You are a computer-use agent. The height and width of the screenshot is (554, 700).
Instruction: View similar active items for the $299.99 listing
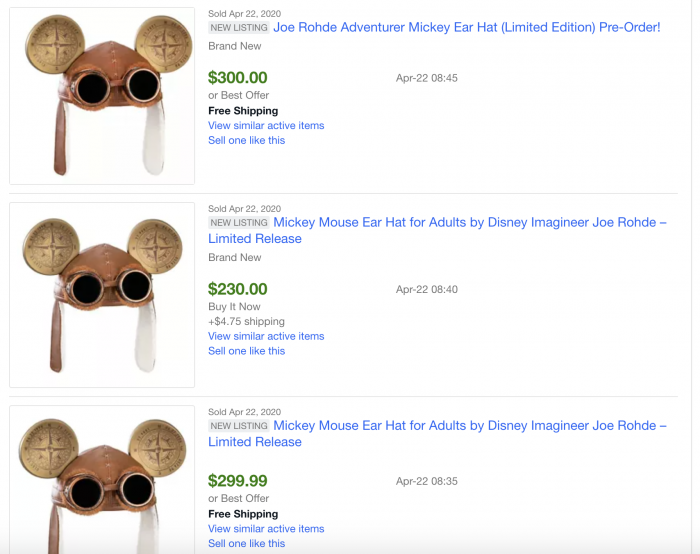click(266, 529)
